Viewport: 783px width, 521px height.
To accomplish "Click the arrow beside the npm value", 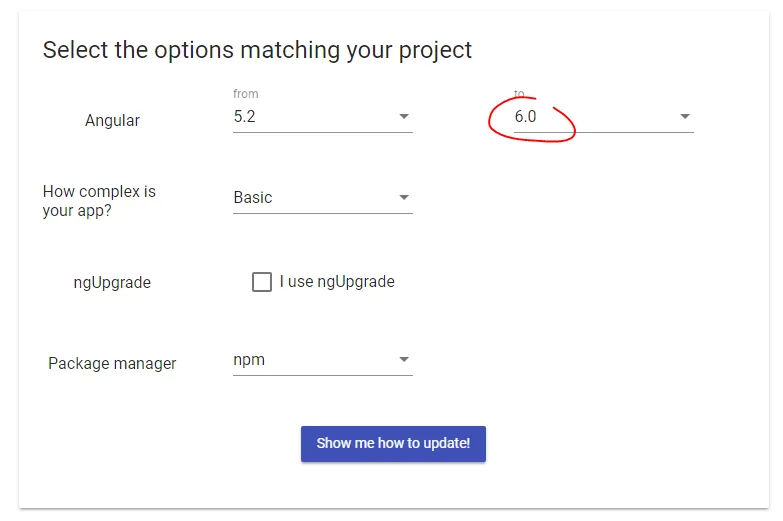I will click(x=404, y=360).
